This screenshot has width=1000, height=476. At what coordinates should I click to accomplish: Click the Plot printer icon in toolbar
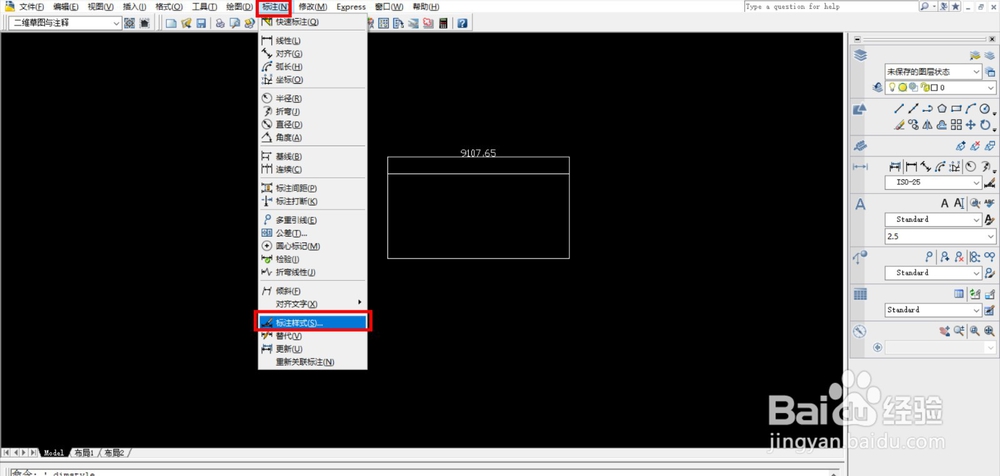tap(220, 23)
